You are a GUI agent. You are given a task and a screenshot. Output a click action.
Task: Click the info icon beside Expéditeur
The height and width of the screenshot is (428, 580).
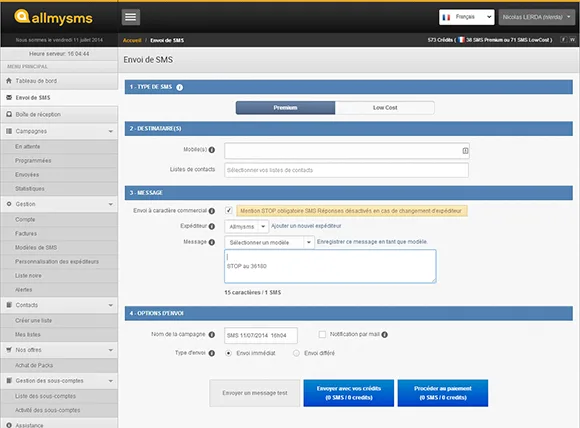pos(212,226)
